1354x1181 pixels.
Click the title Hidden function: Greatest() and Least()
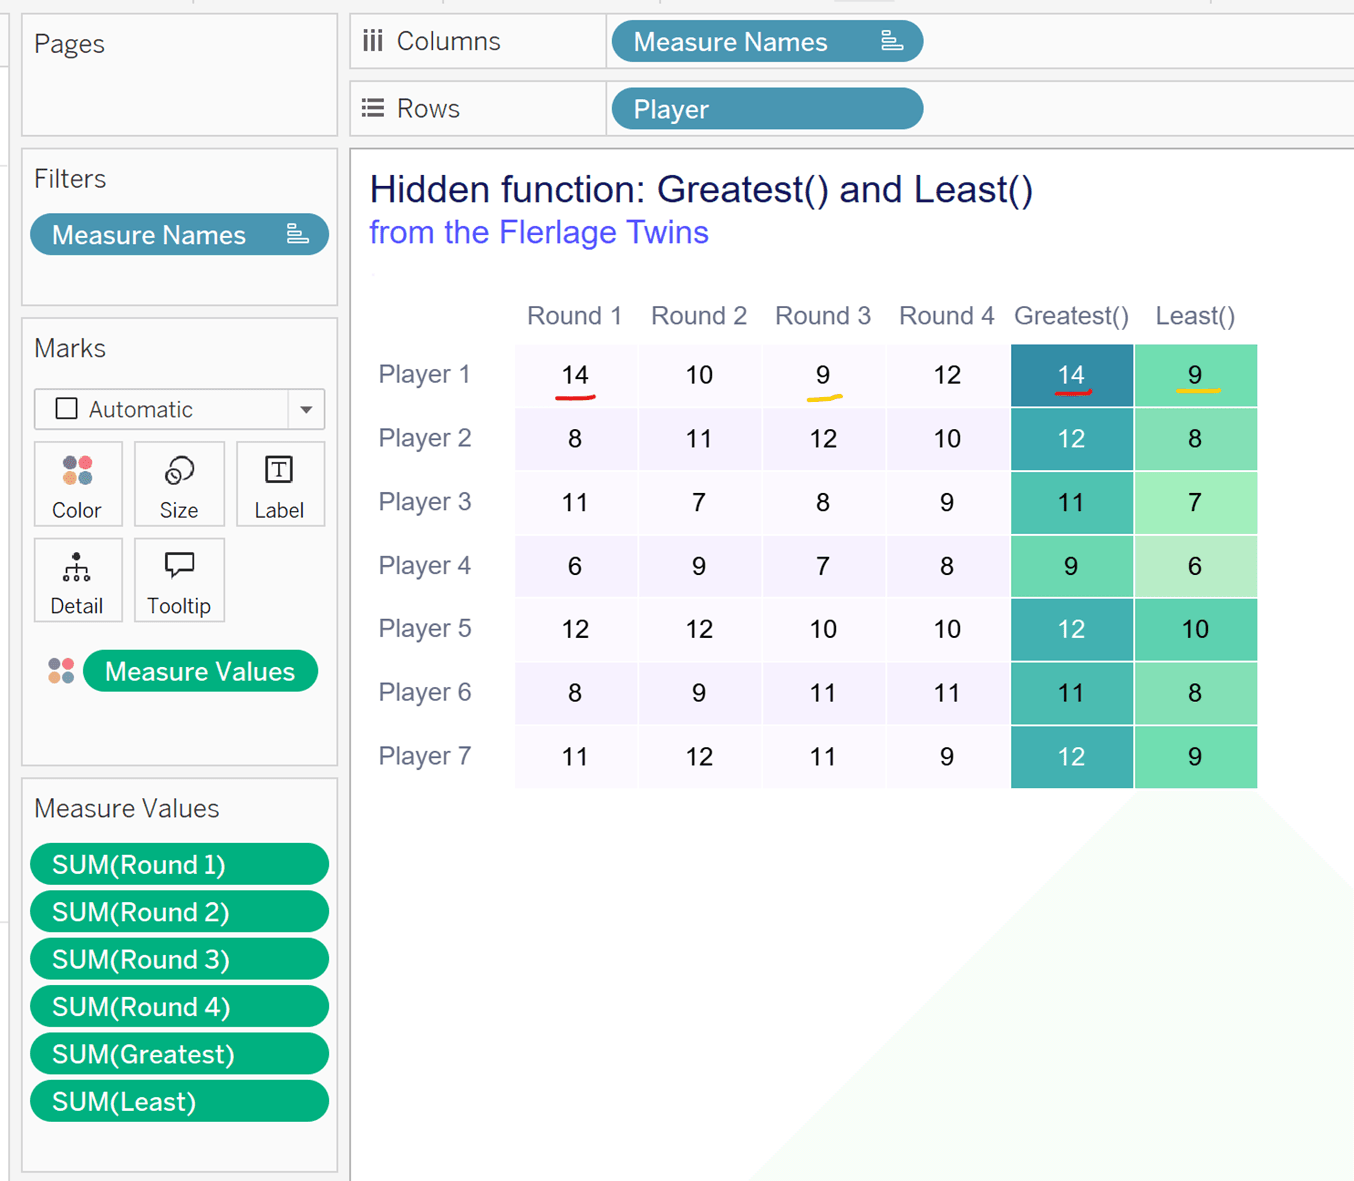(x=701, y=189)
